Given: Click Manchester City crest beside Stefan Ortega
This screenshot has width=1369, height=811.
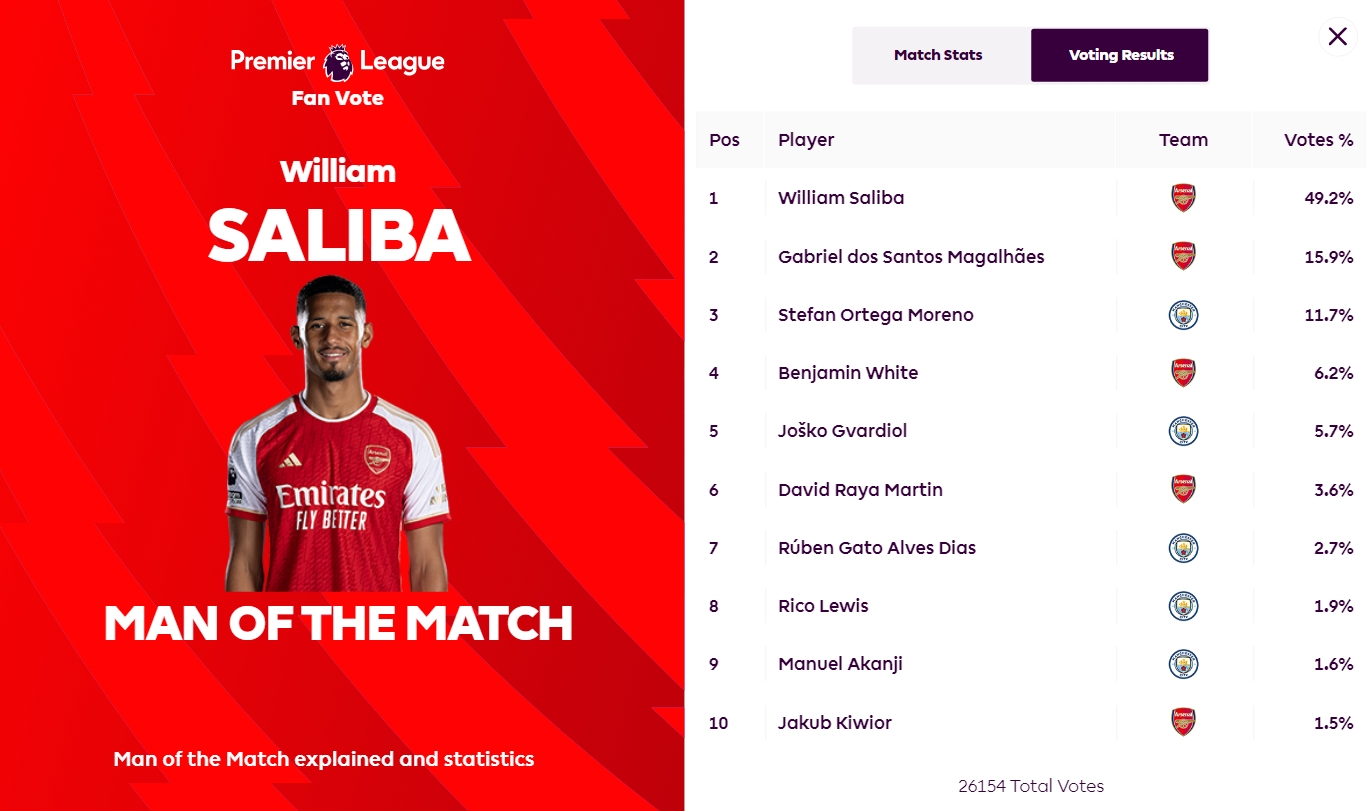Looking at the screenshot, I should (1183, 315).
